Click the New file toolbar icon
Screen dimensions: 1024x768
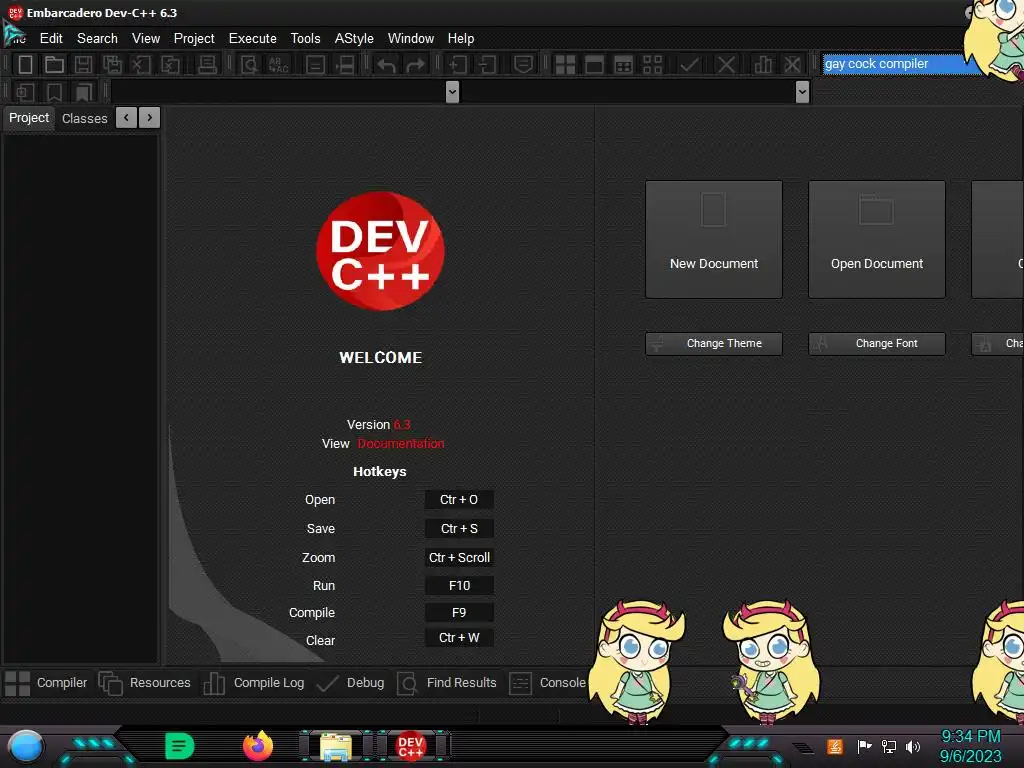[25, 64]
